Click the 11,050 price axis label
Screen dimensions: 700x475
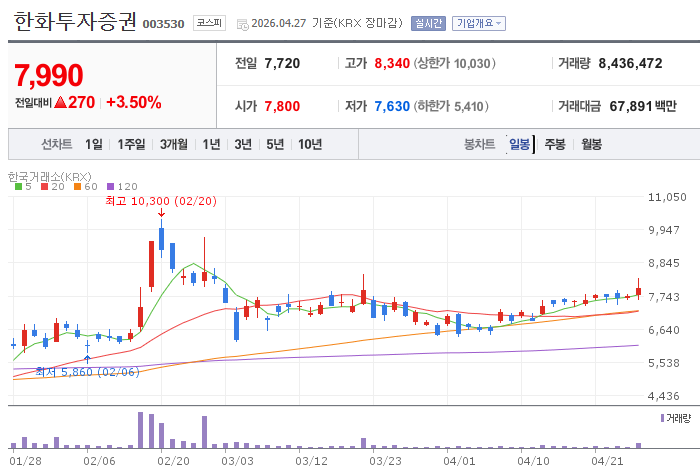pos(667,197)
